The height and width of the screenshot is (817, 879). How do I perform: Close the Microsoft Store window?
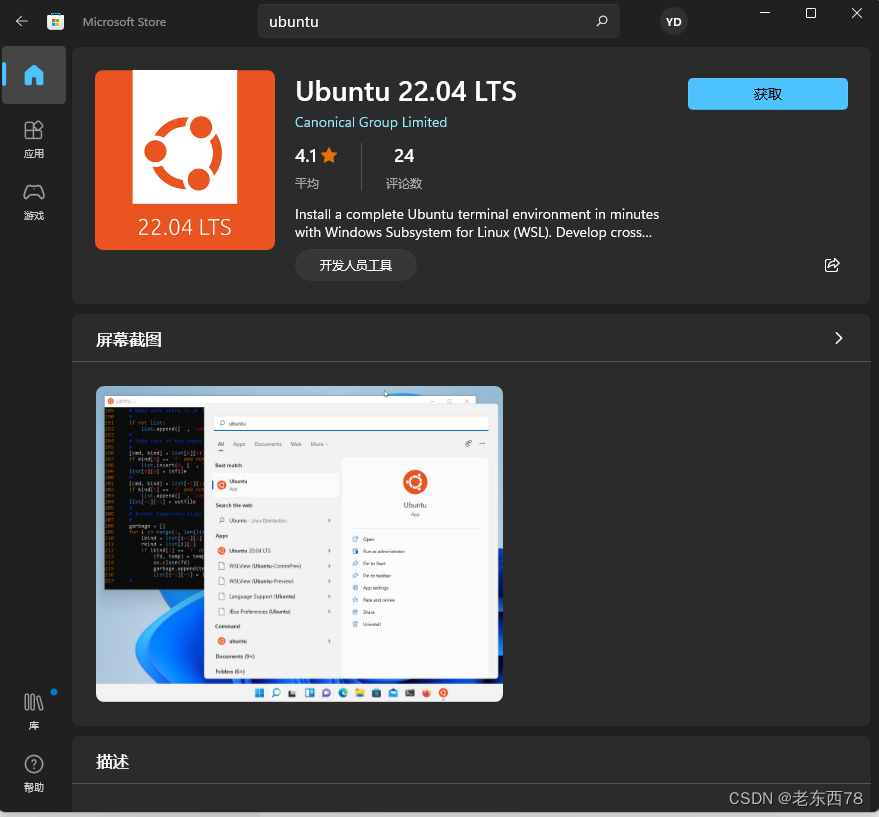[857, 13]
